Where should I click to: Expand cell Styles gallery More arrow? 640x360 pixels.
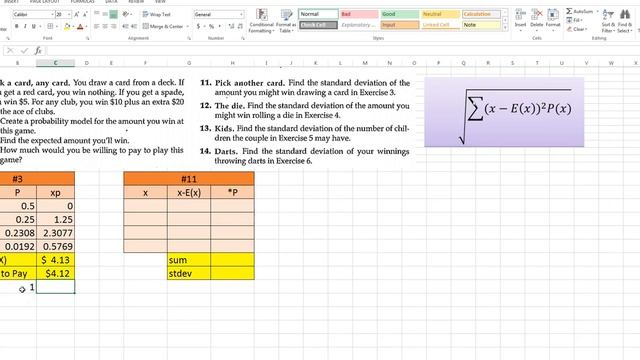(x=505, y=27)
